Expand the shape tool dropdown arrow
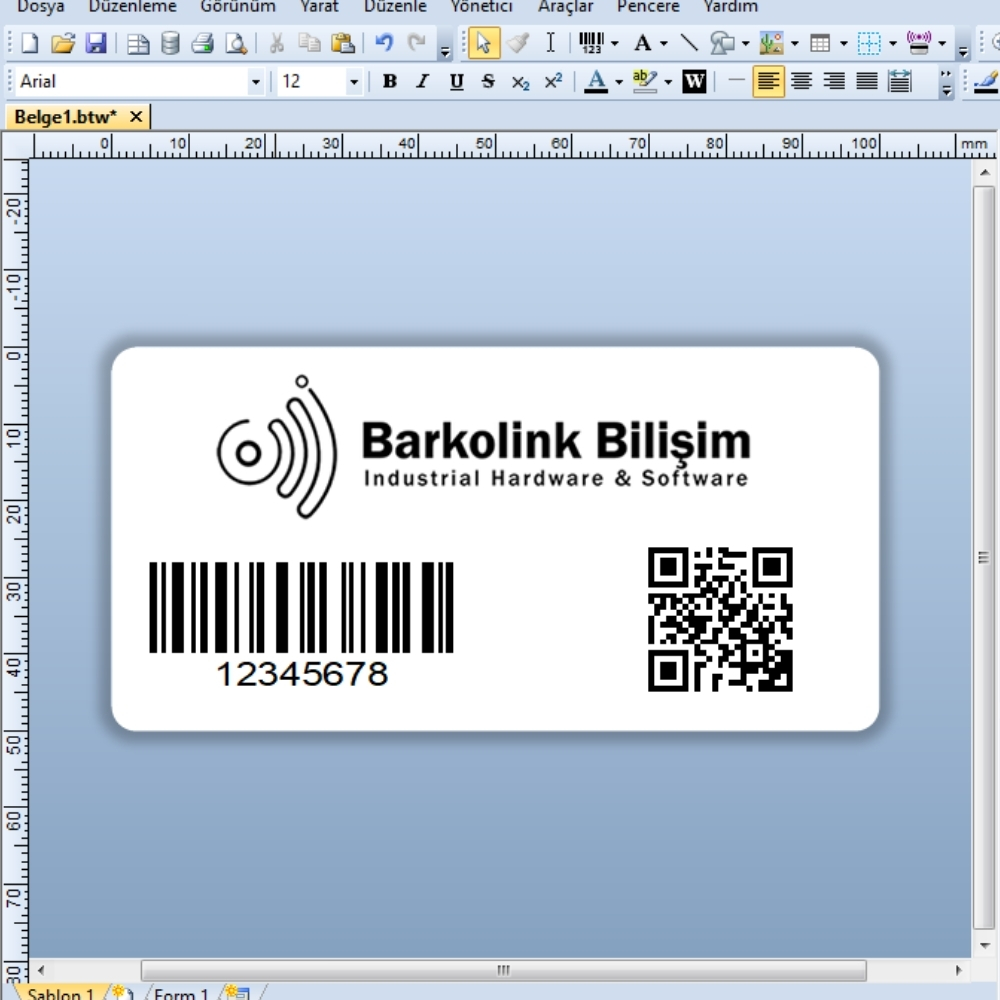 (x=745, y=44)
